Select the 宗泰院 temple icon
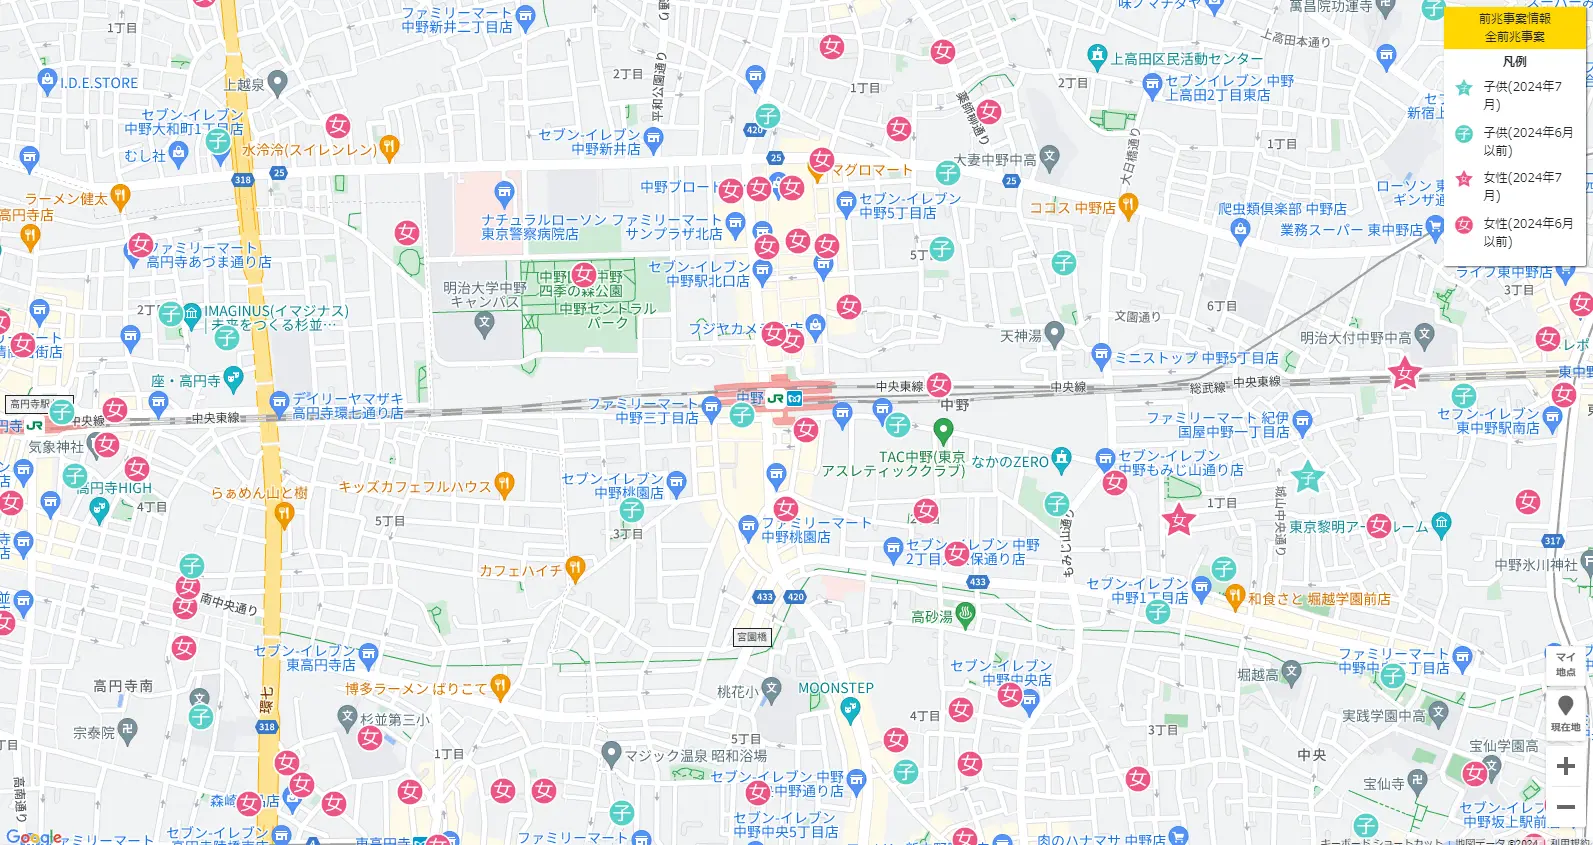Viewport: 1593px width, 845px height. [127, 730]
